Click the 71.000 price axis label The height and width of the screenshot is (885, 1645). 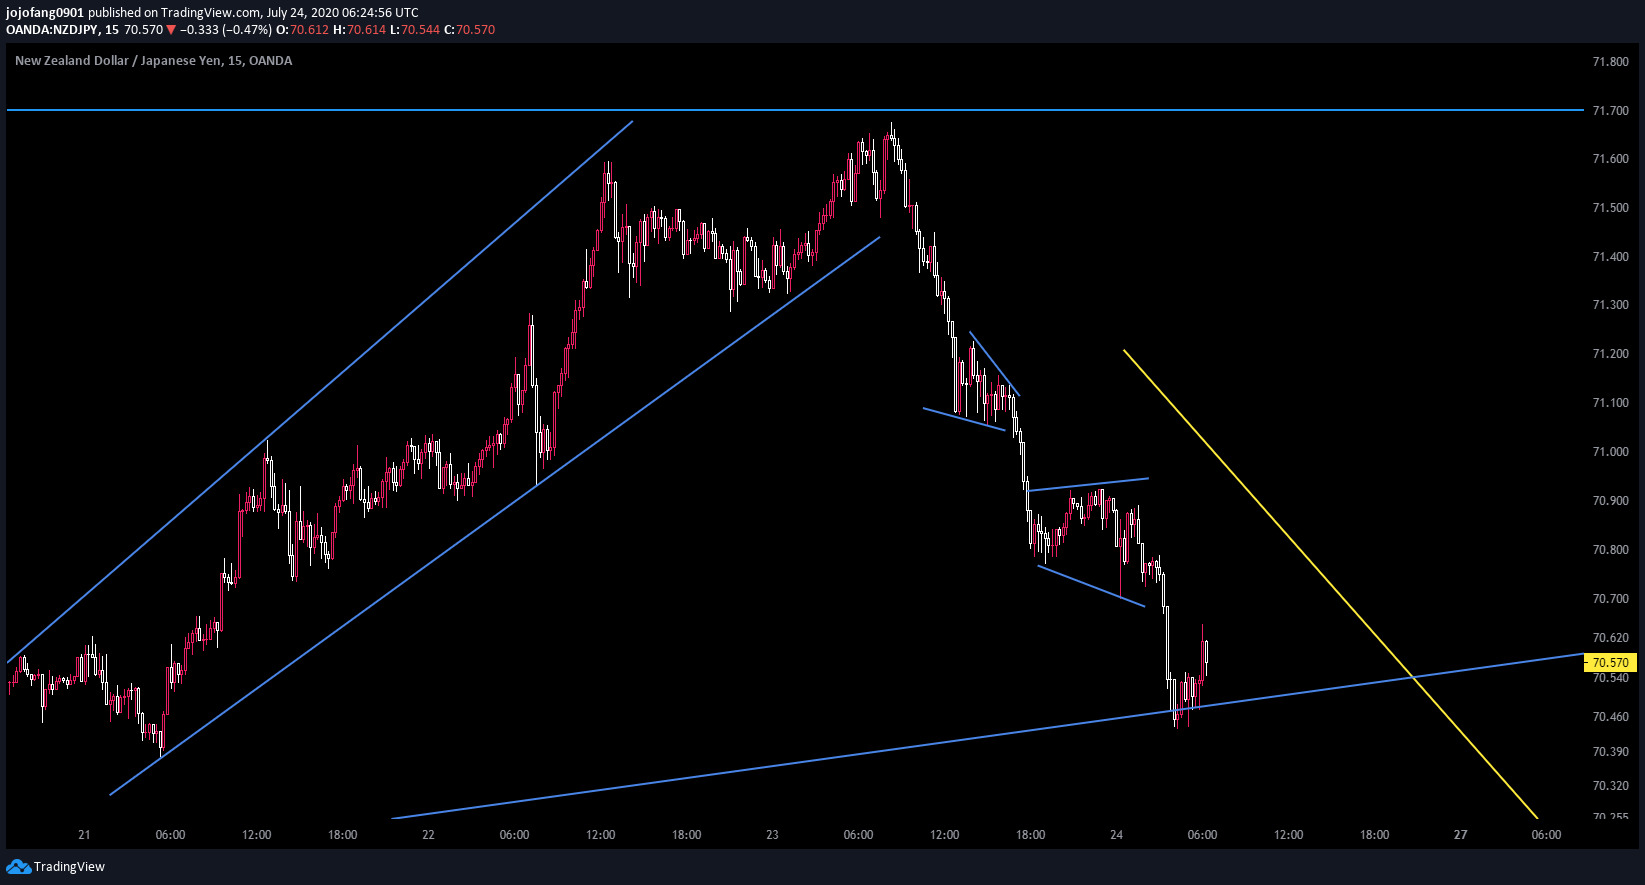click(1610, 452)
